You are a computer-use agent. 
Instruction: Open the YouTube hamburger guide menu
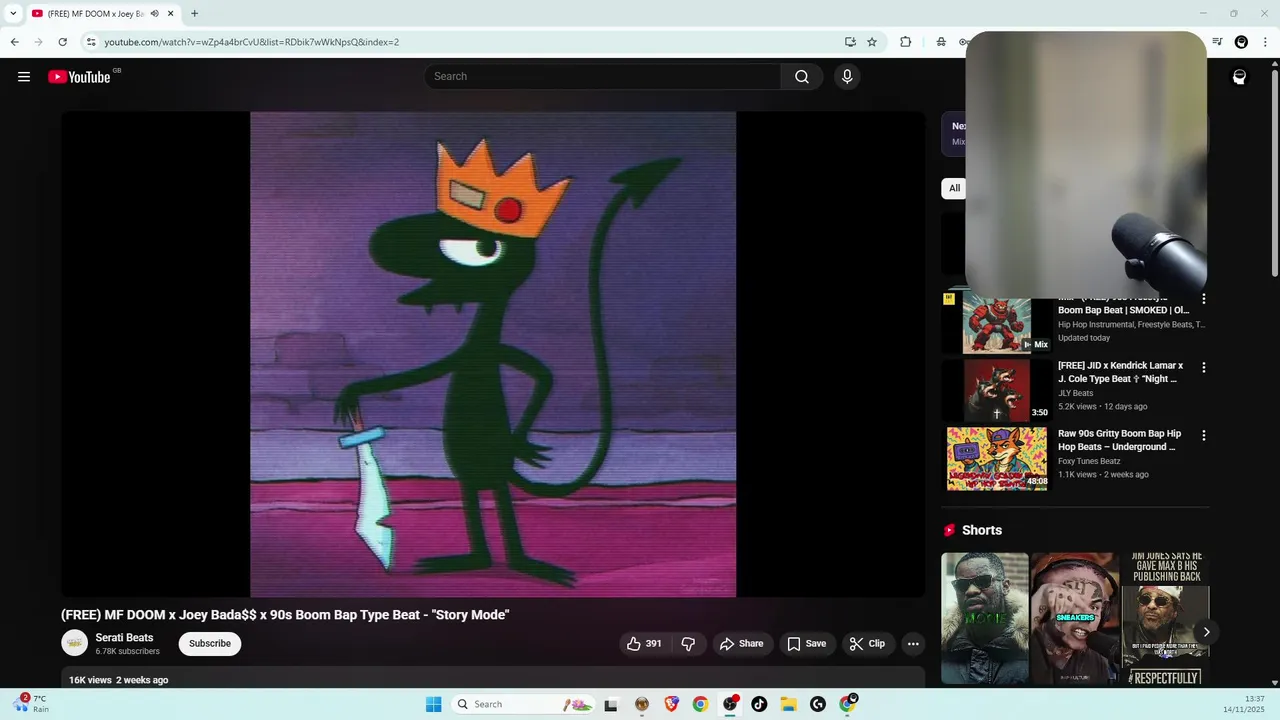point(24,77)
